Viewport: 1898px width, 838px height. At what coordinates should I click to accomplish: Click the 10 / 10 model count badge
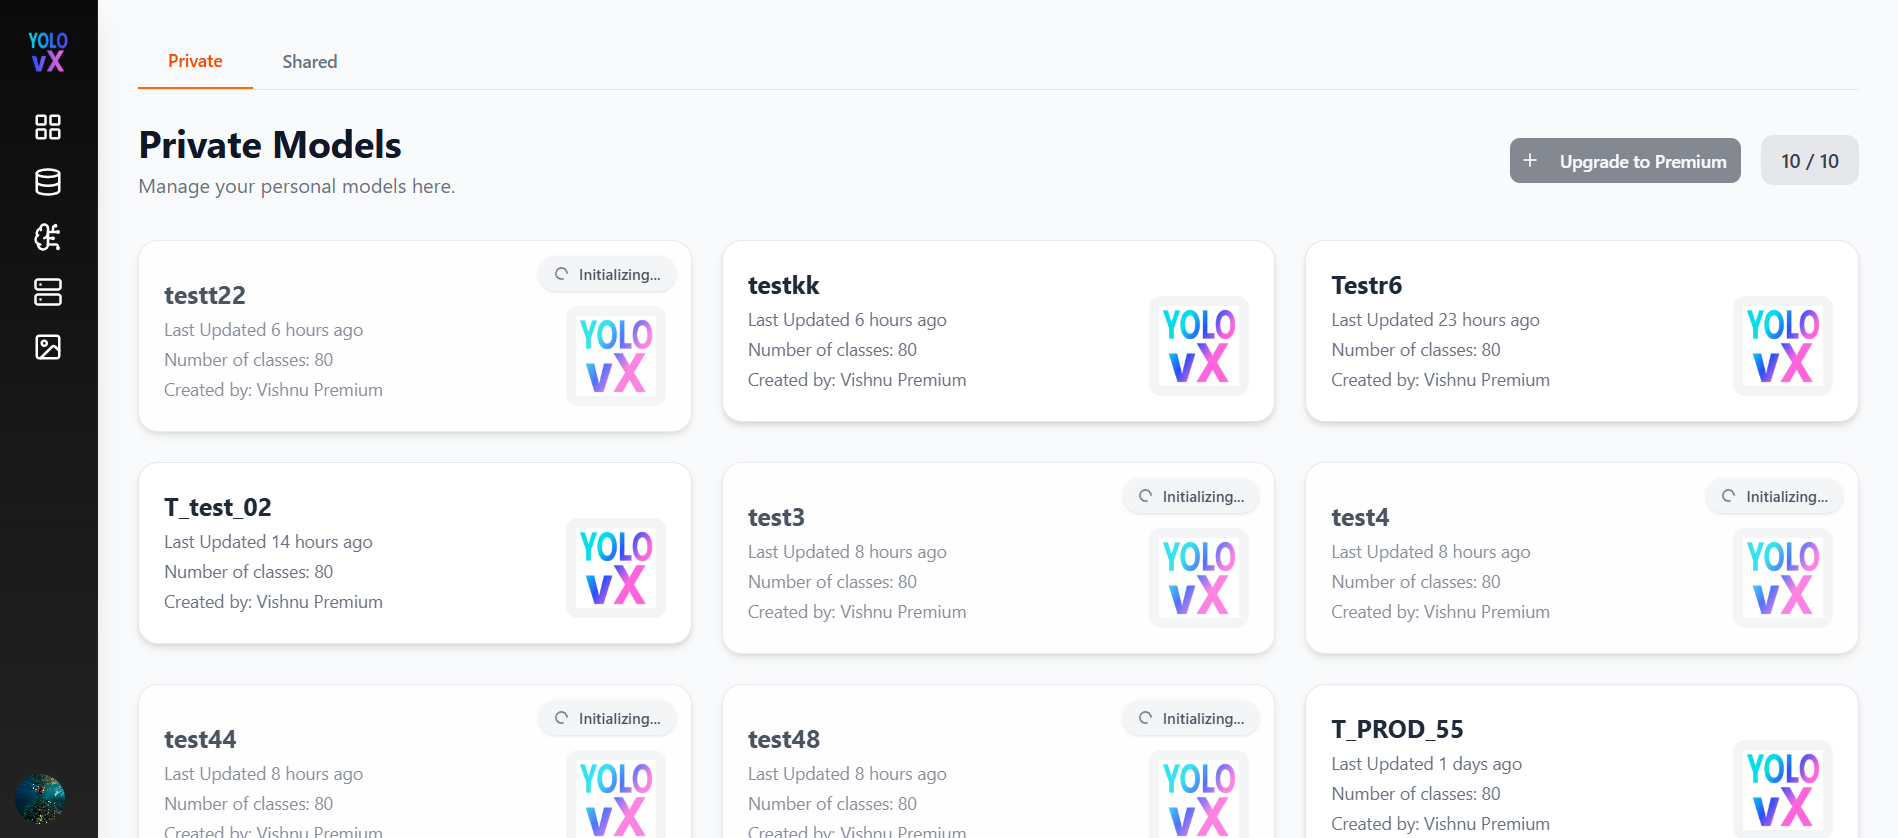coord(1810,160)
